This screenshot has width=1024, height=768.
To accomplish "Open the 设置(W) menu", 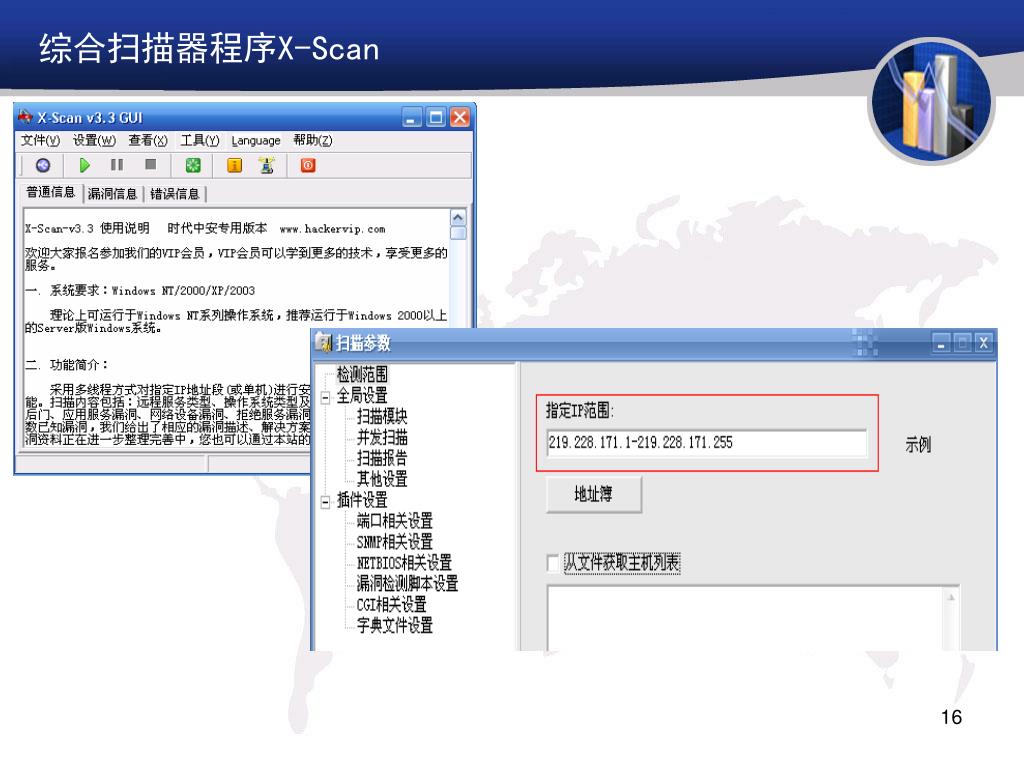I will (x=94, y=140).
